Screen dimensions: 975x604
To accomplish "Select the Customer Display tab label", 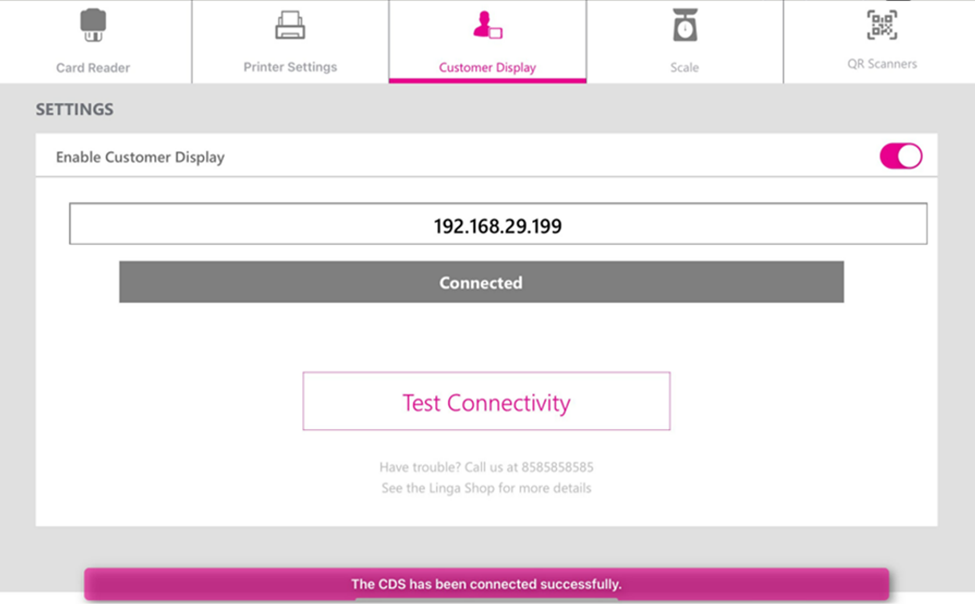I will (487, 68).
